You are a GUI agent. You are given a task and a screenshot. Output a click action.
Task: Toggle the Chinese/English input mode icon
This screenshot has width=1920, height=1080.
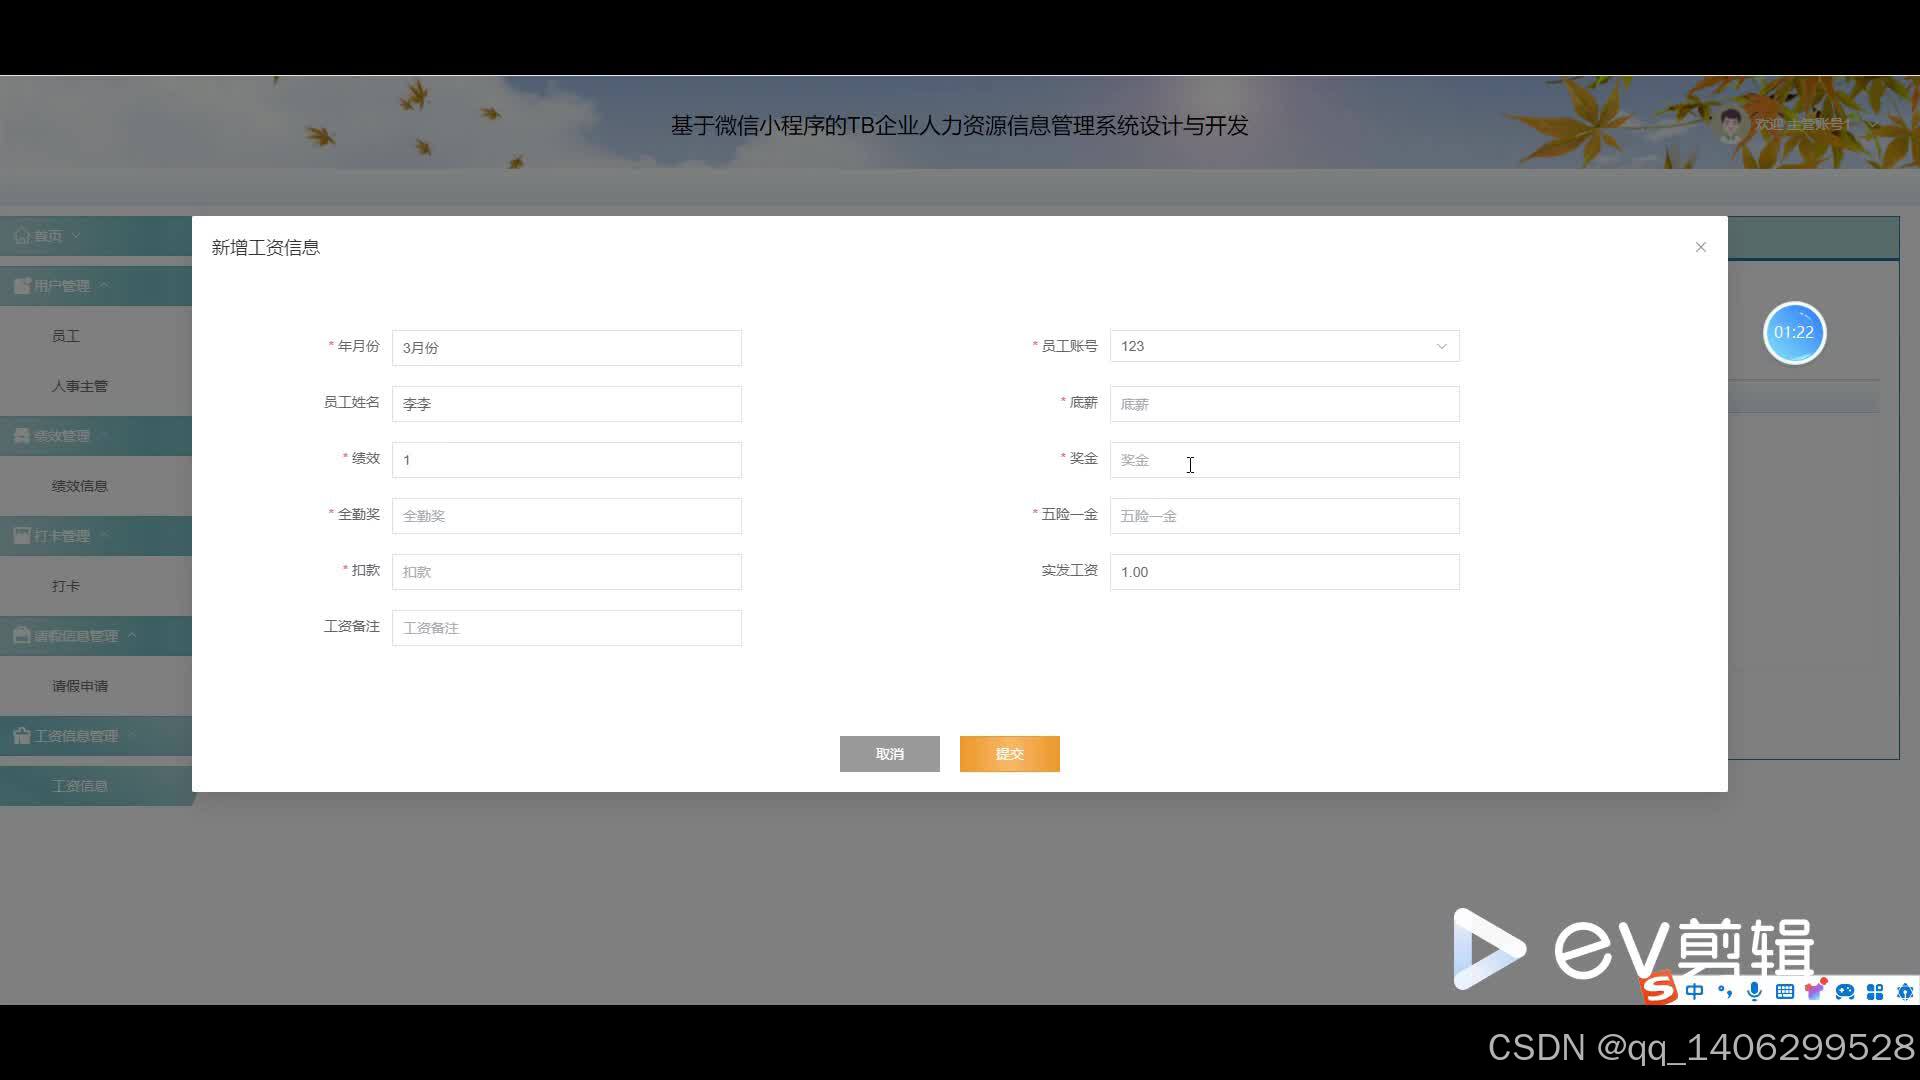1695,991
